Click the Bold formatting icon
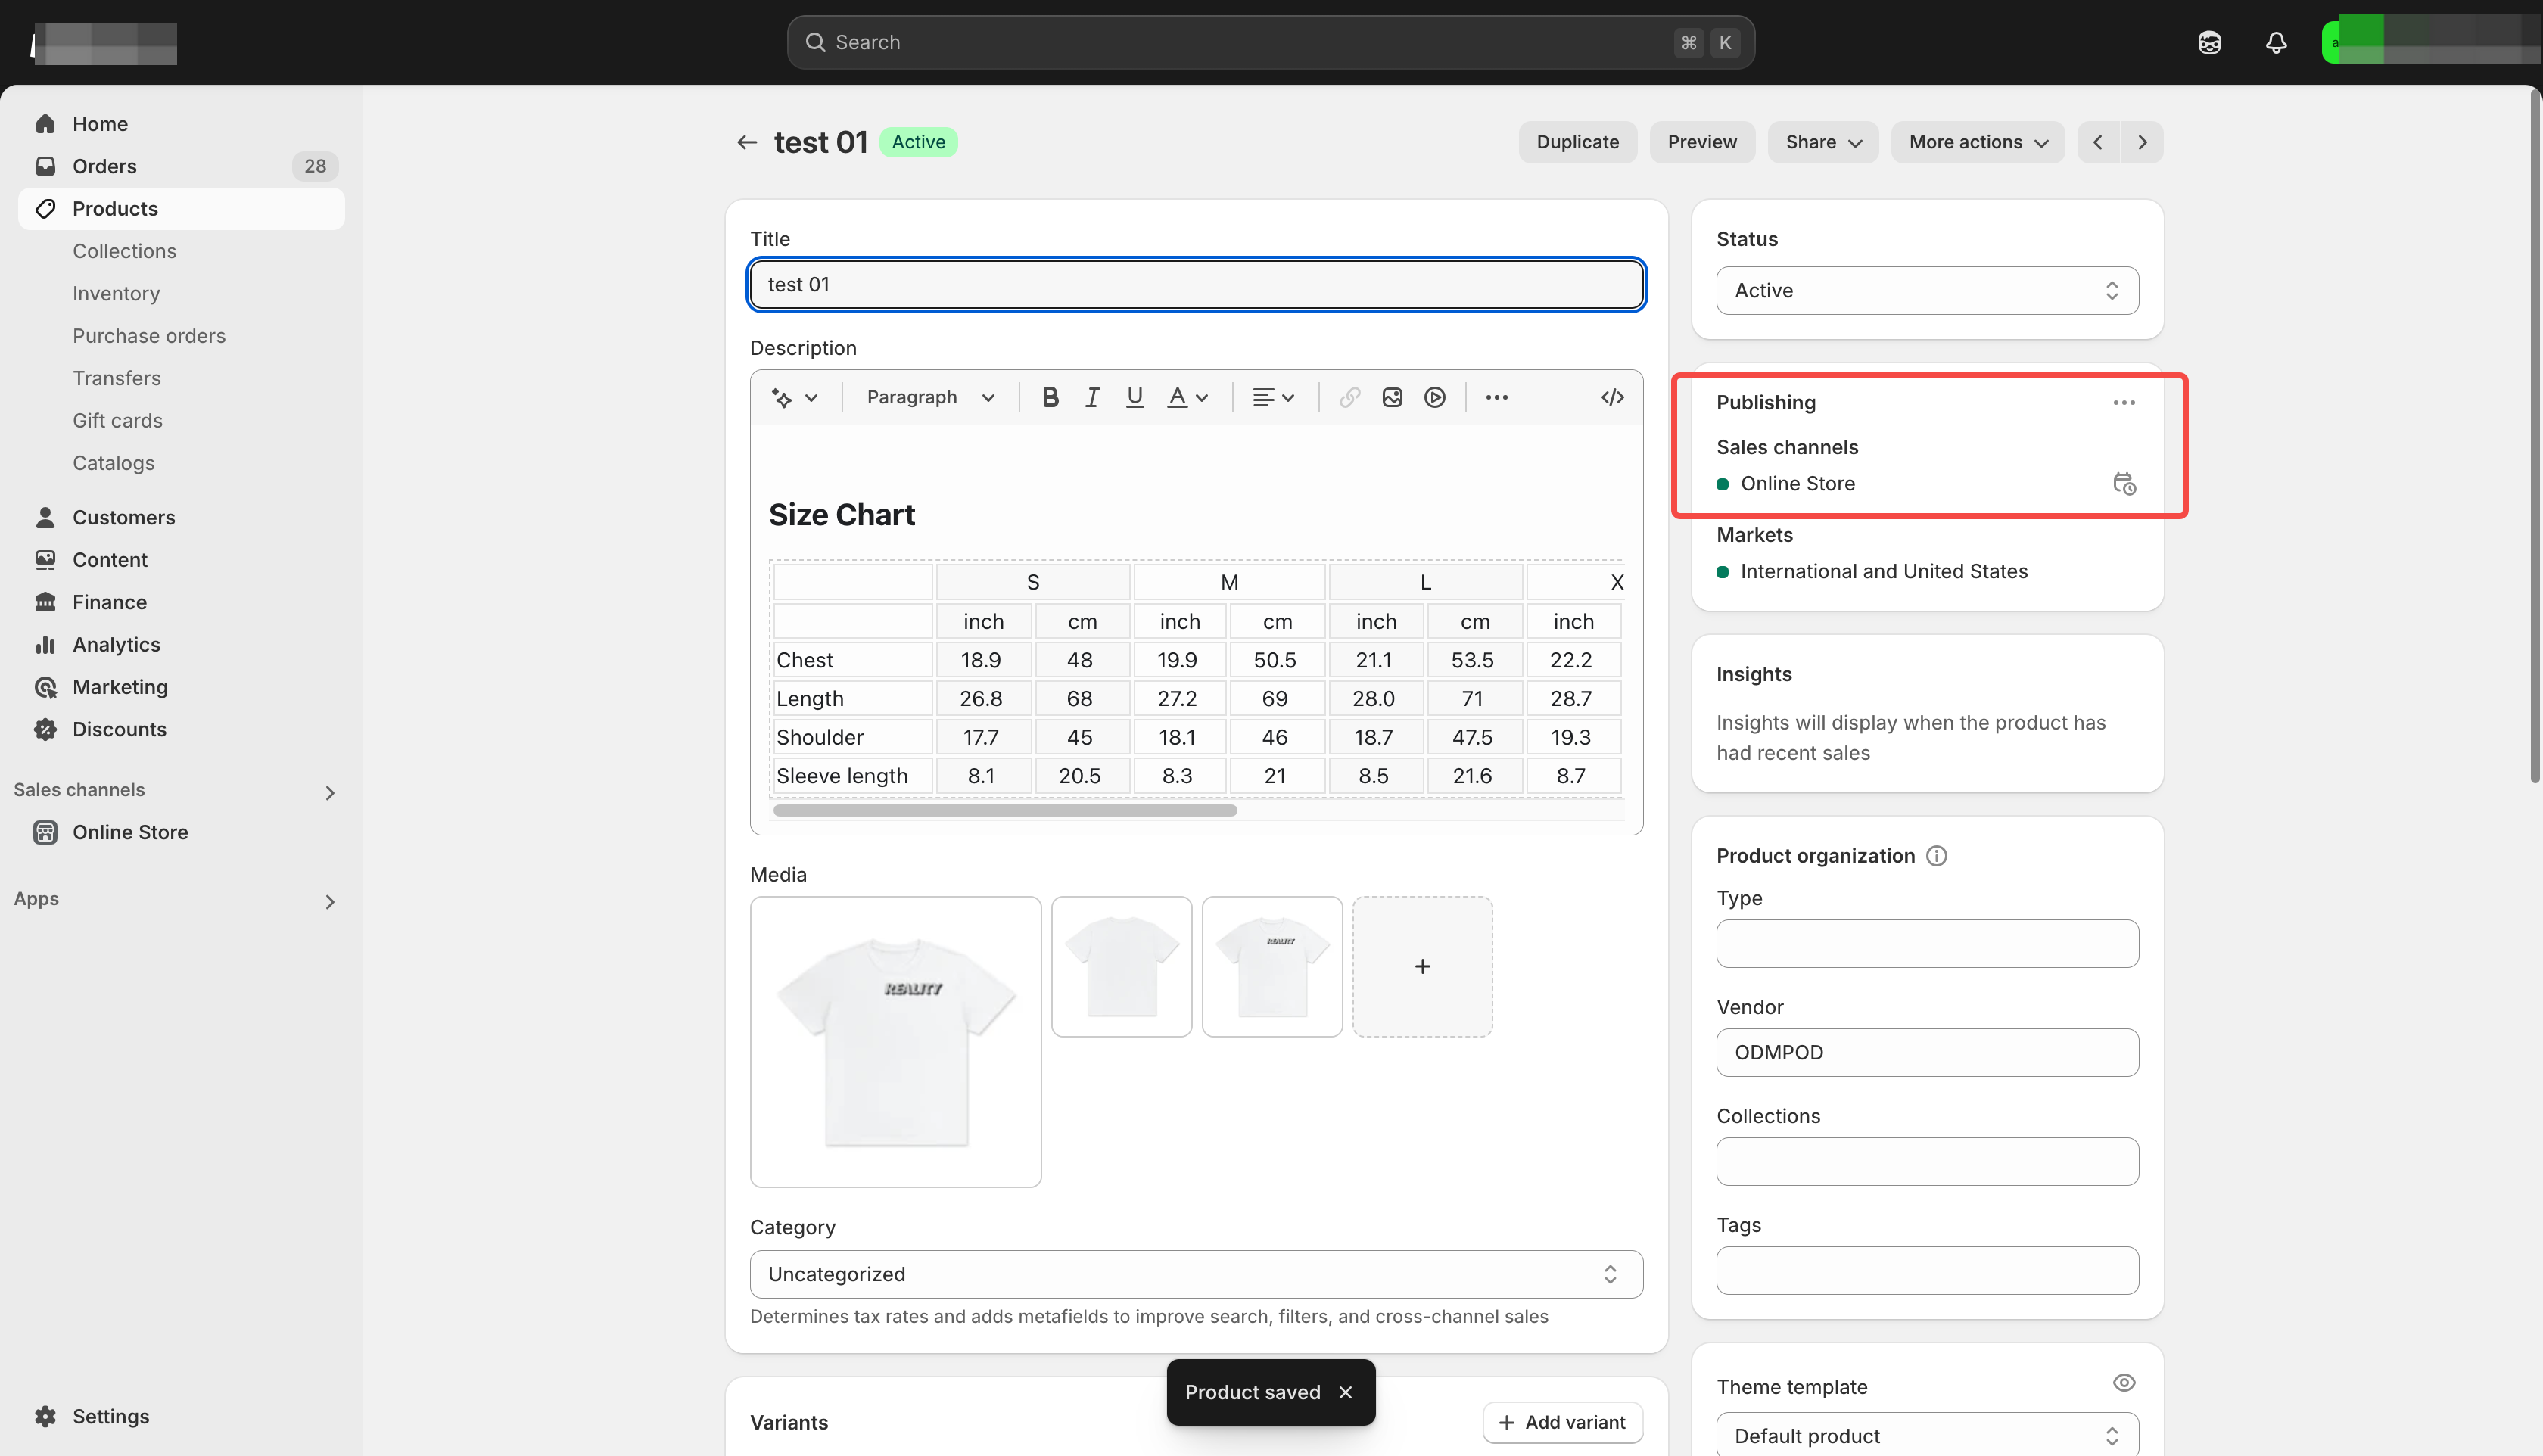Viewport: 2543px width, 1456px height. tap(1050, 397)
